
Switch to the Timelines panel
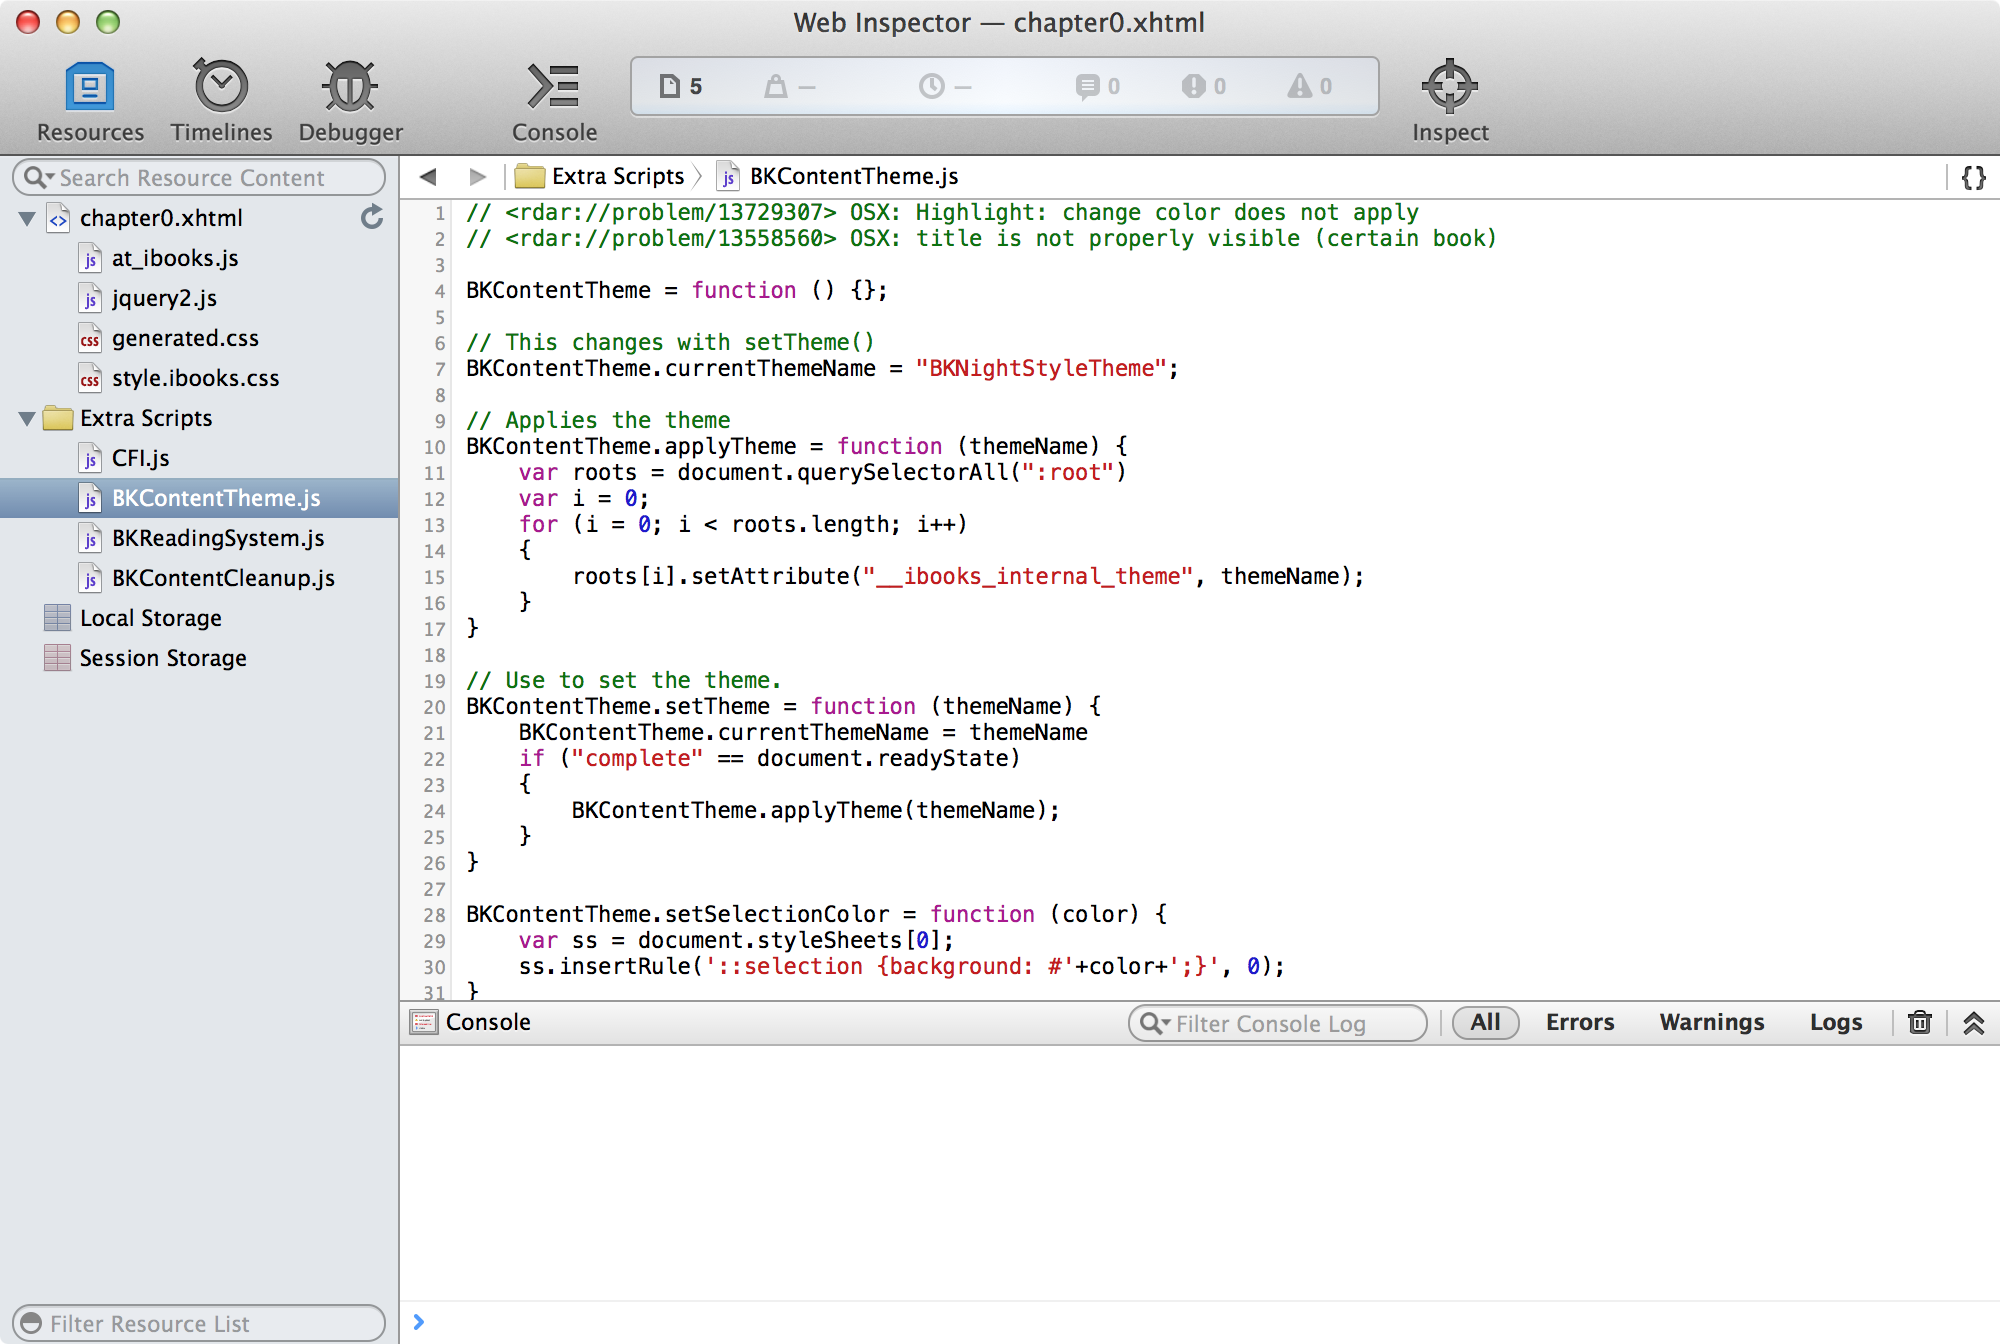[221, 97]
